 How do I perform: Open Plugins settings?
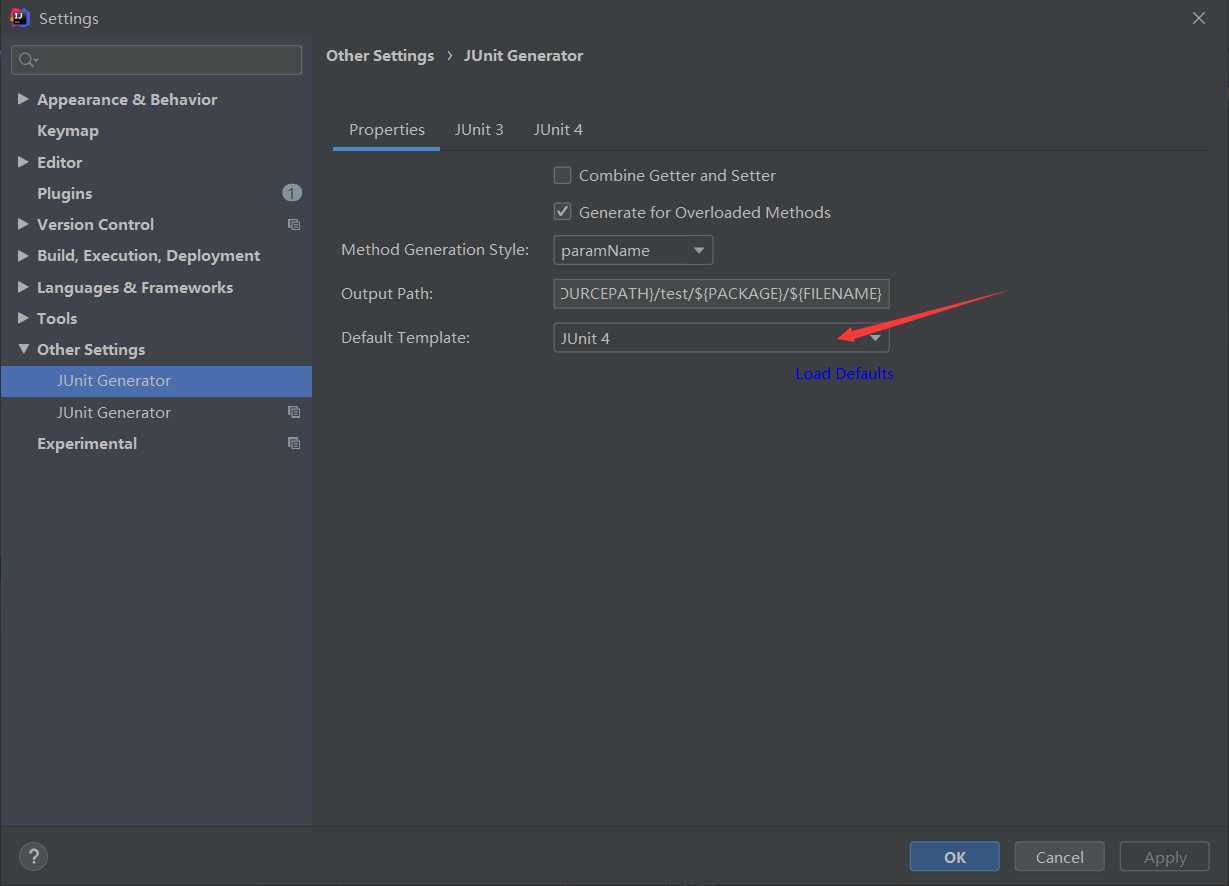pyautogui.click(x=64, y=193)
